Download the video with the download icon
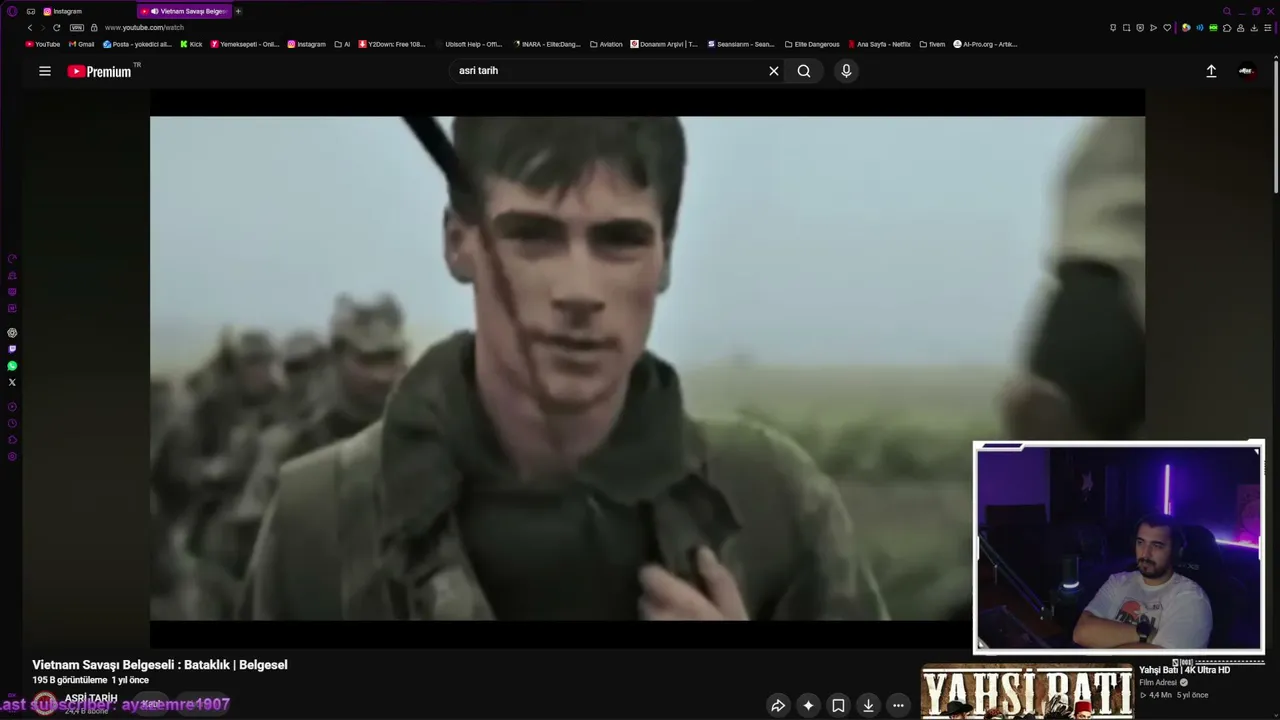Screen dimensions: 1280x720 [868, 705]
